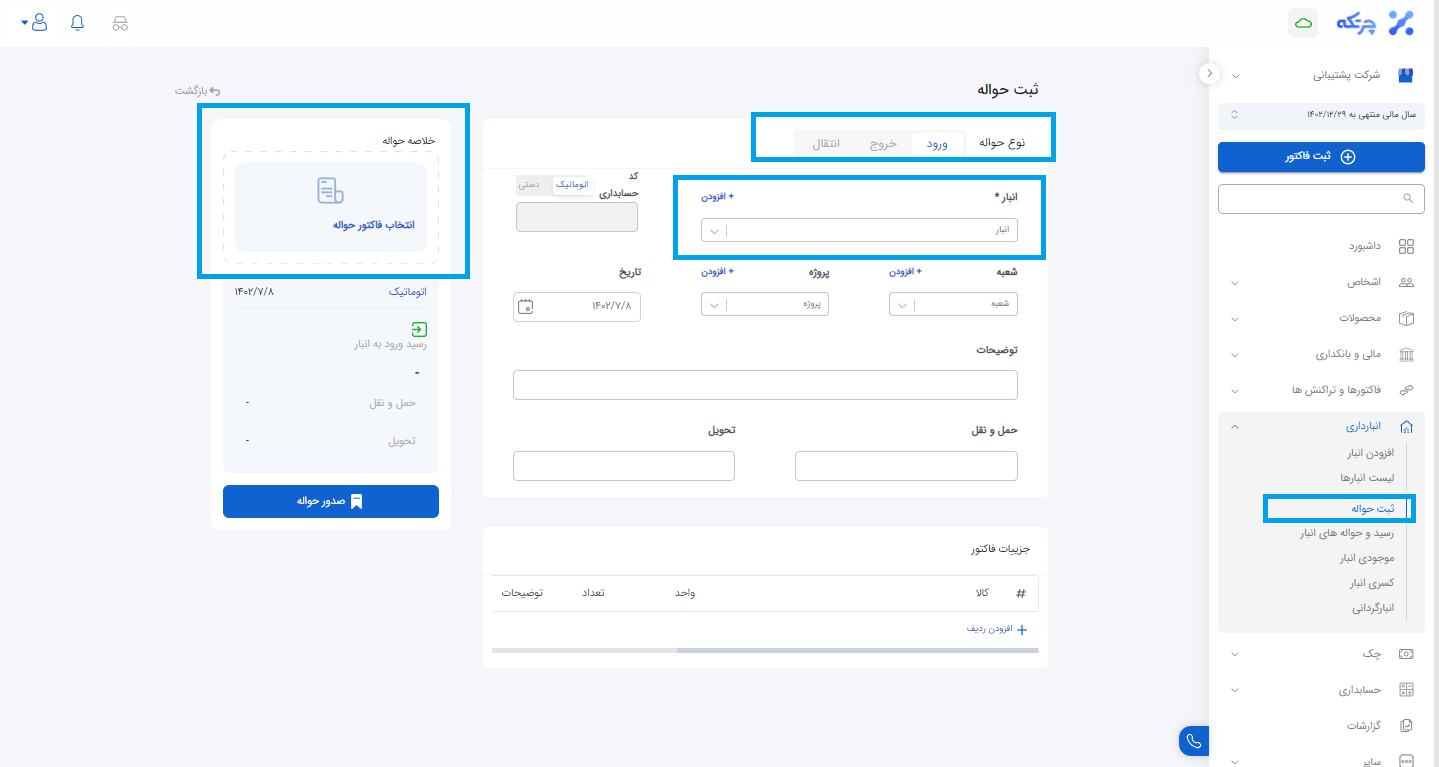Click the notification bell icon
Image resolution: width=1439 pixels, height=767 pixels.
pos(78,23)
